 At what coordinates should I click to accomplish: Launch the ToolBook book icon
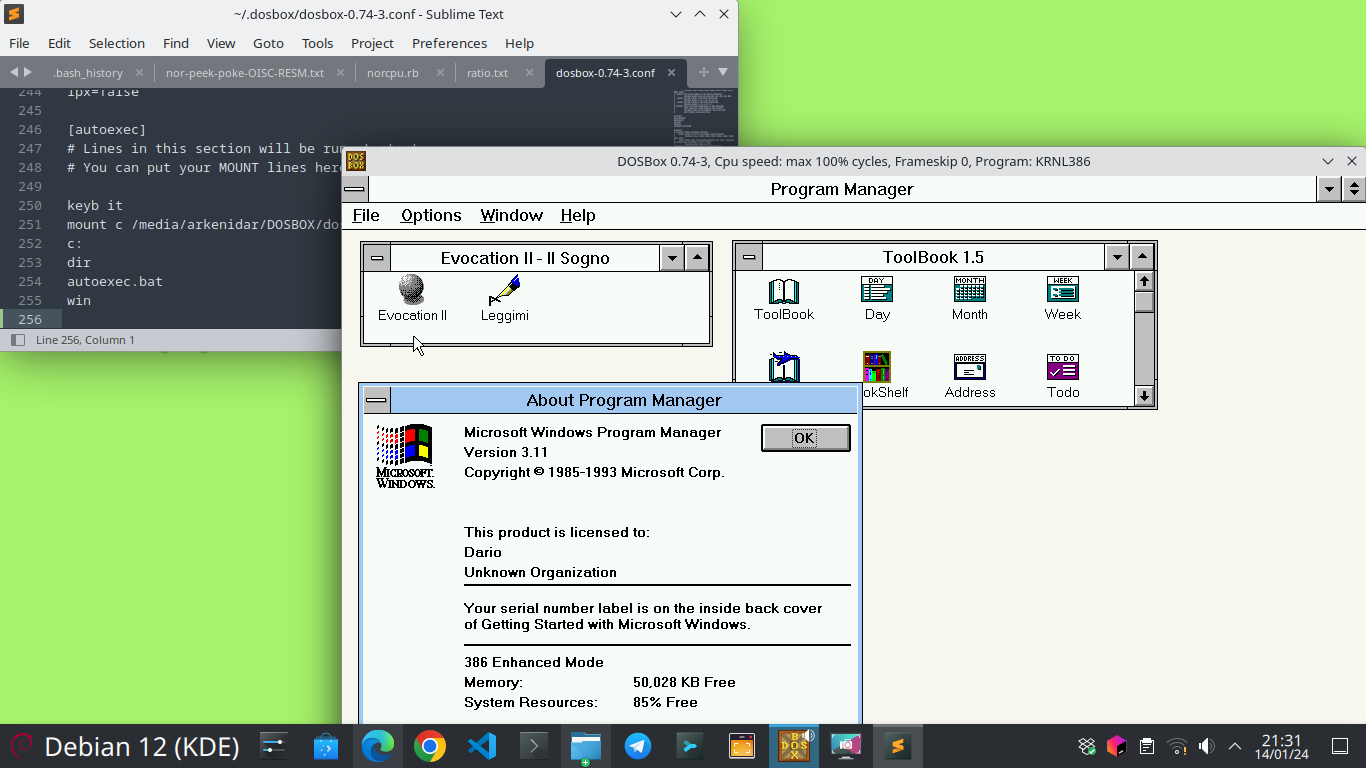click(784, 290)
